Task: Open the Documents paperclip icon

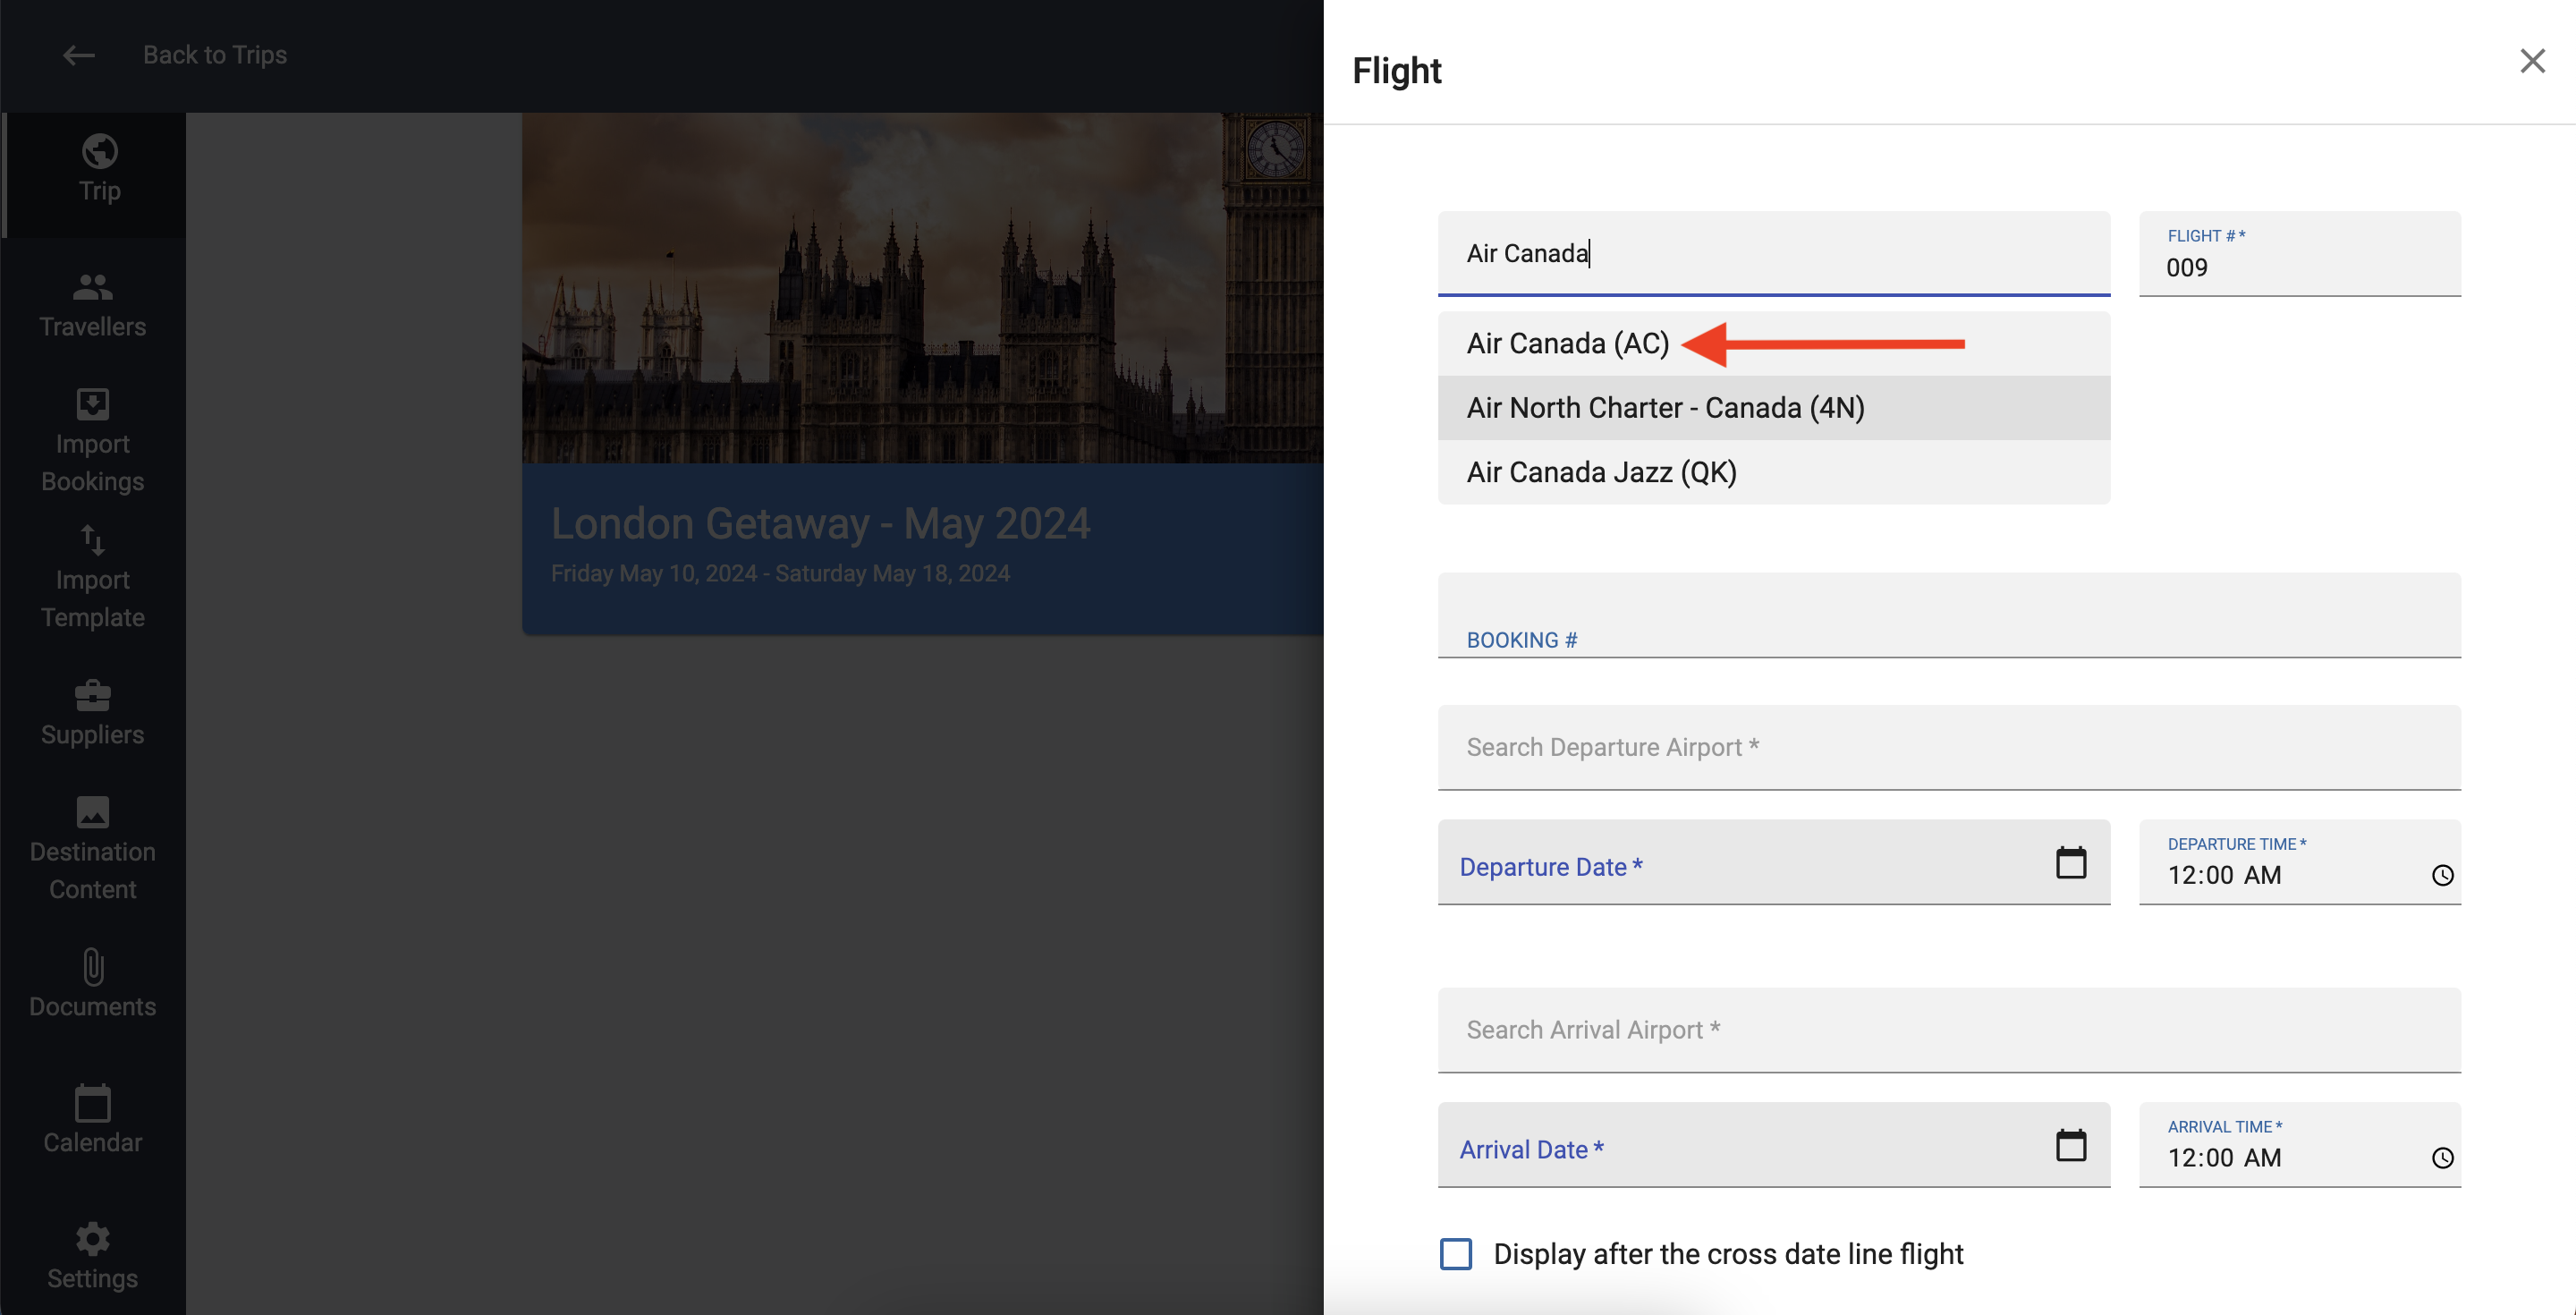Action: (x=92, y=967)
